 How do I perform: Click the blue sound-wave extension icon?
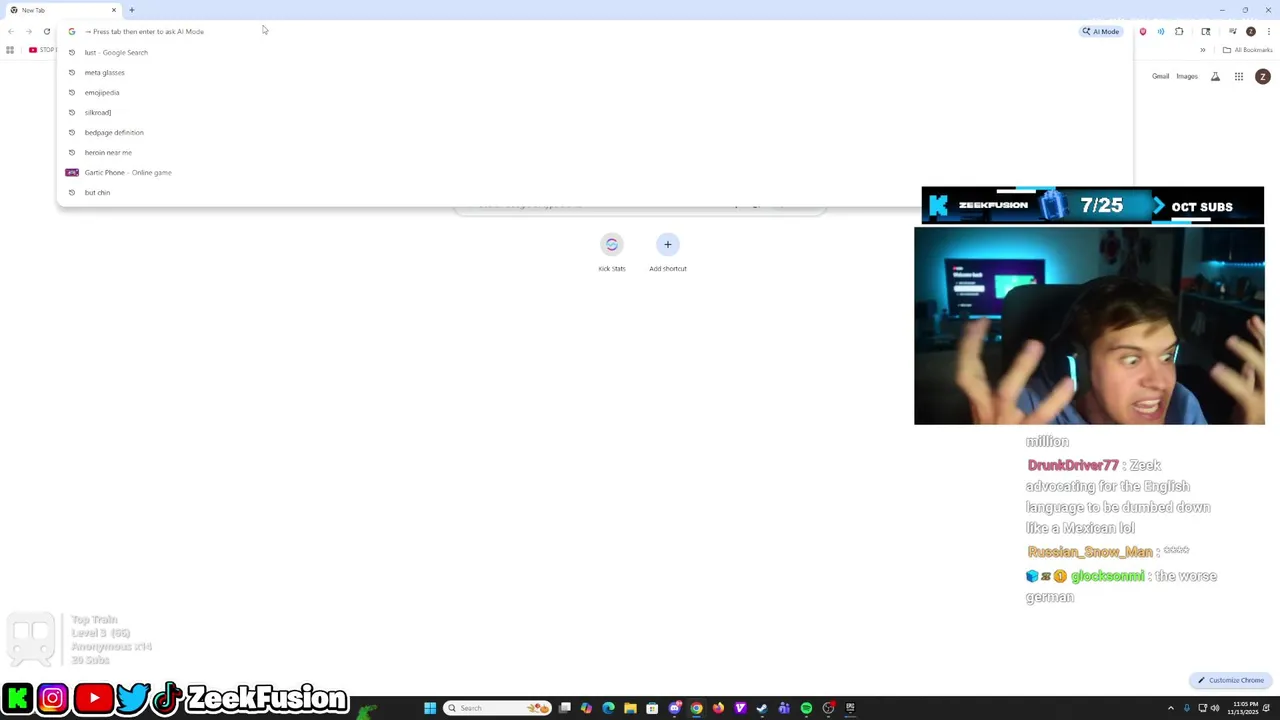coord(1161,32)
